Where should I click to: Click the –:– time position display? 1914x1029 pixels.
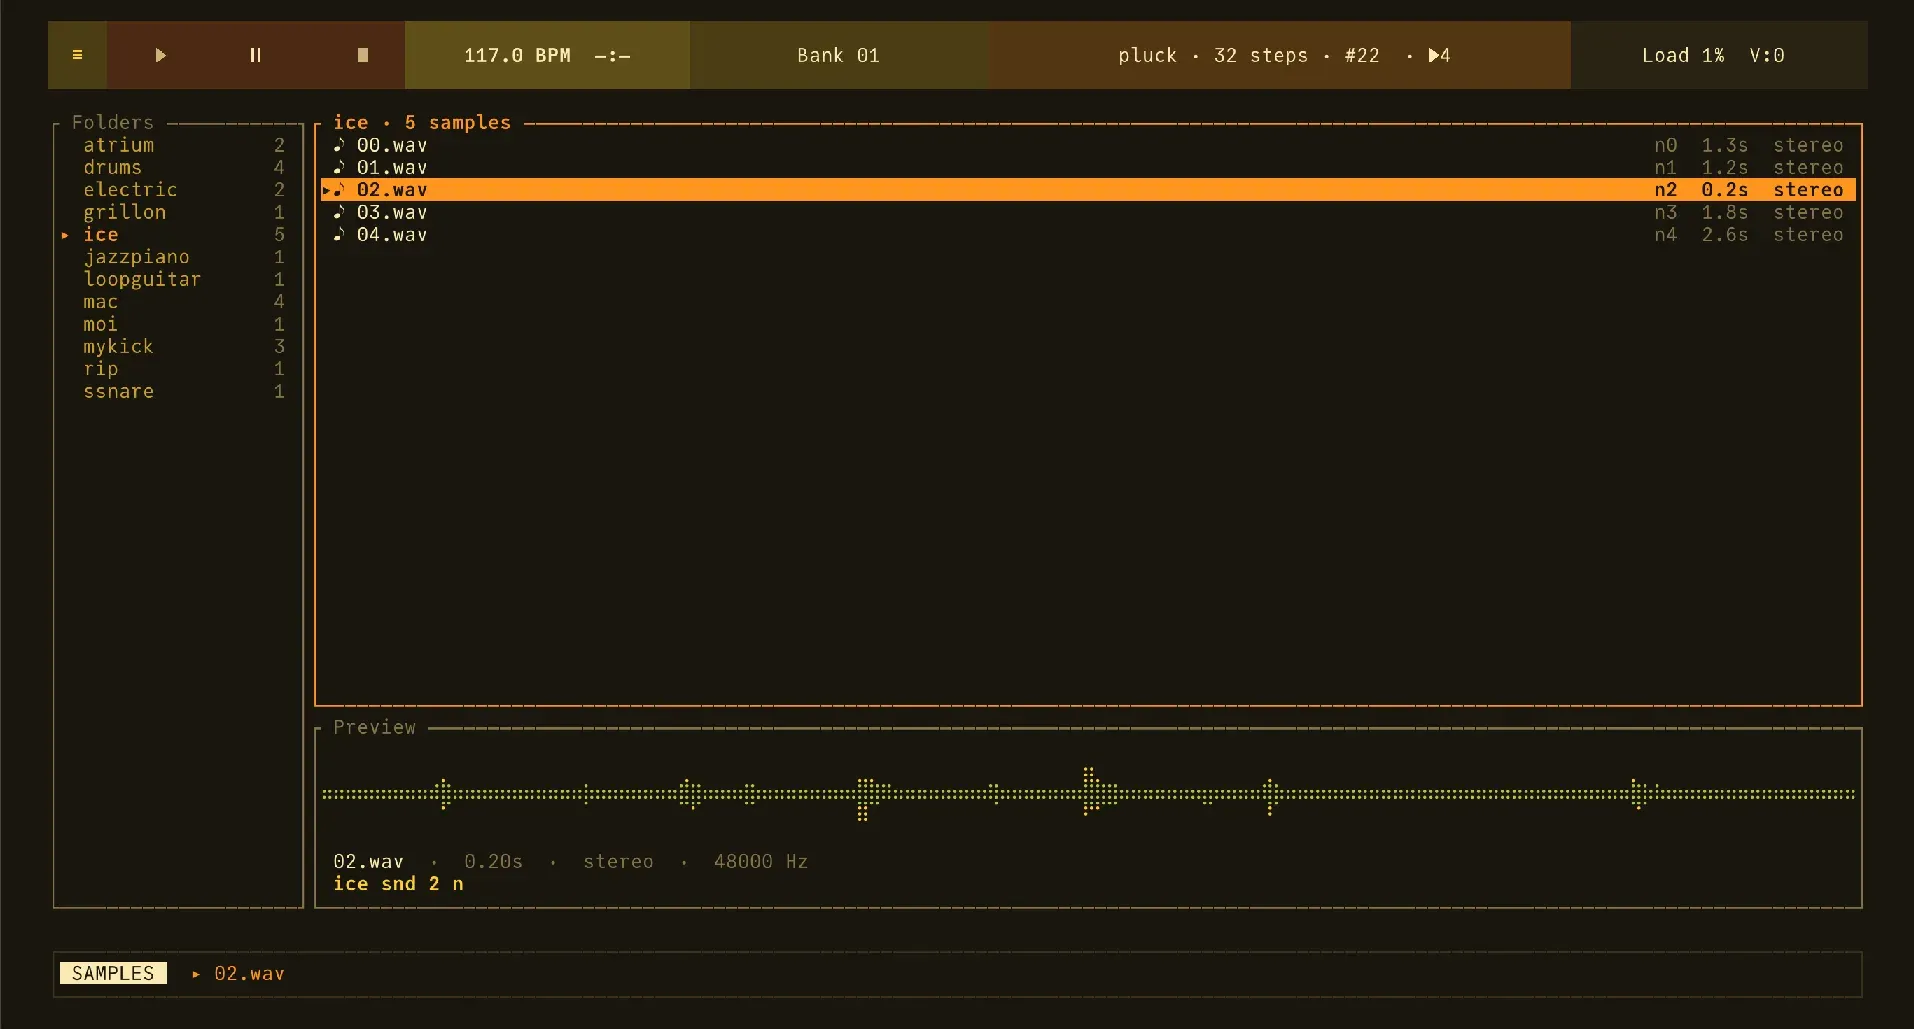click(612, 56)
